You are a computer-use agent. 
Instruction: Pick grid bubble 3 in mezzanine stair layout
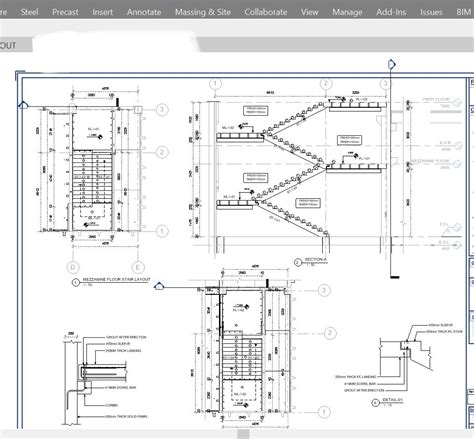coord(162,109)
